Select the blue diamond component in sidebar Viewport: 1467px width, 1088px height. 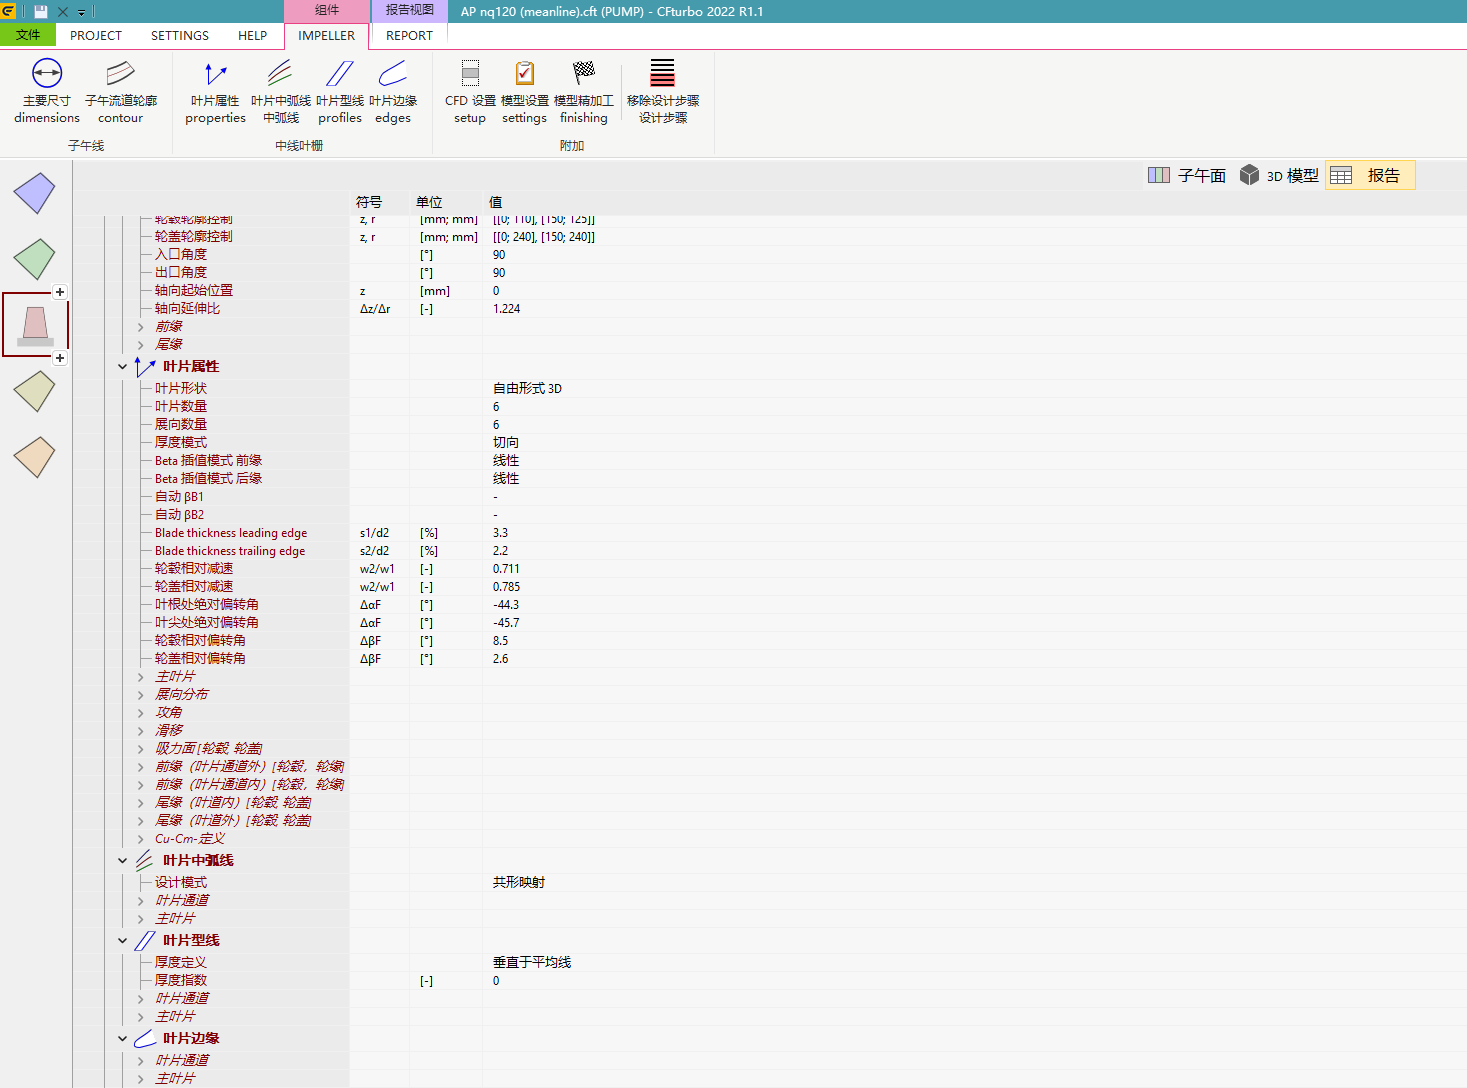click(x=34, y=193)
